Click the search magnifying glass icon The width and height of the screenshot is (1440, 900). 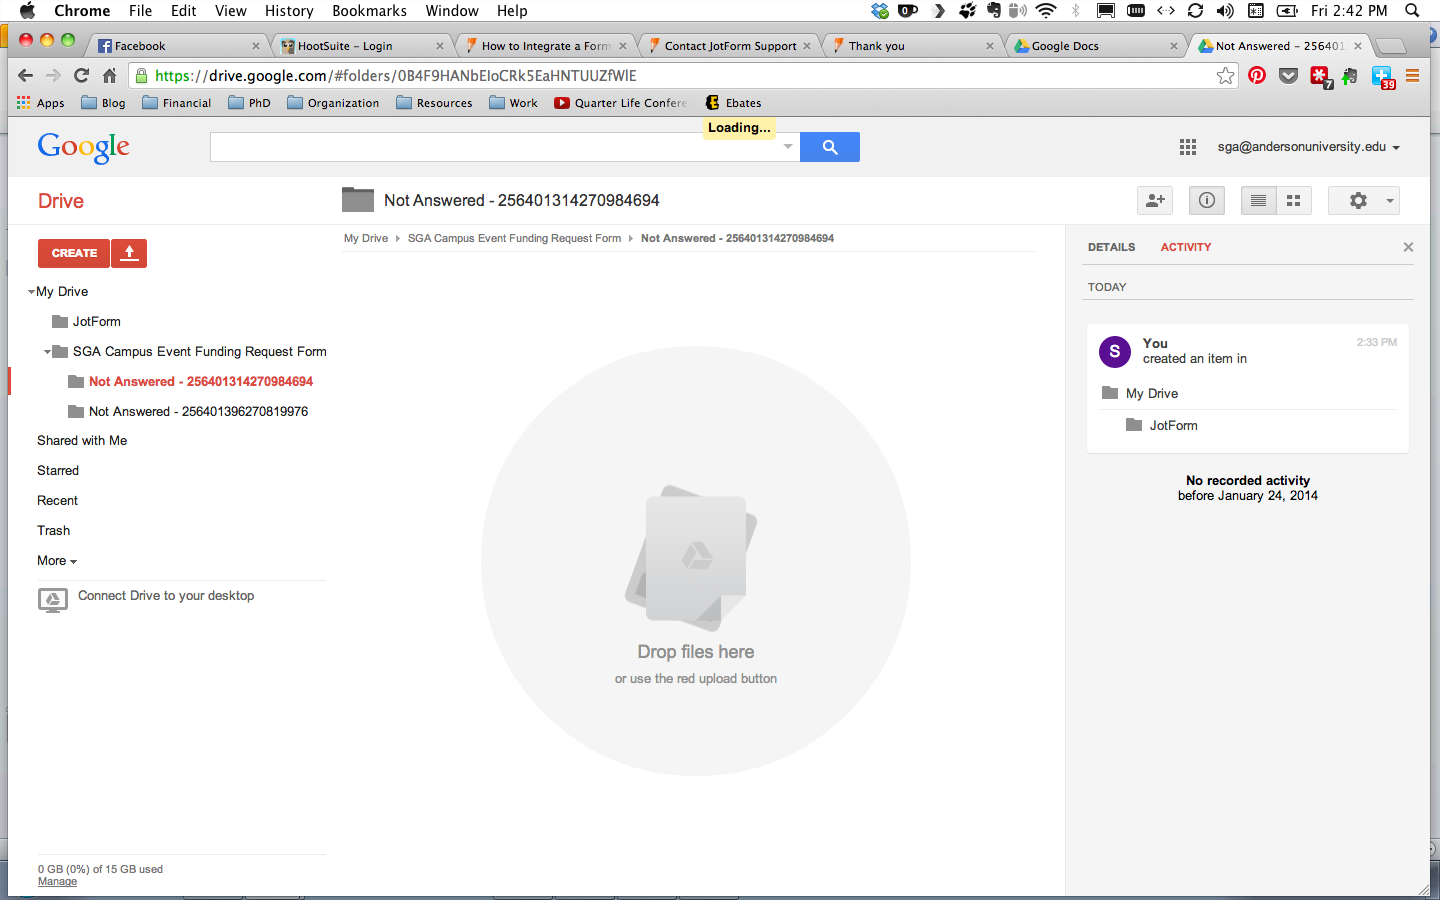pos(829,146)
